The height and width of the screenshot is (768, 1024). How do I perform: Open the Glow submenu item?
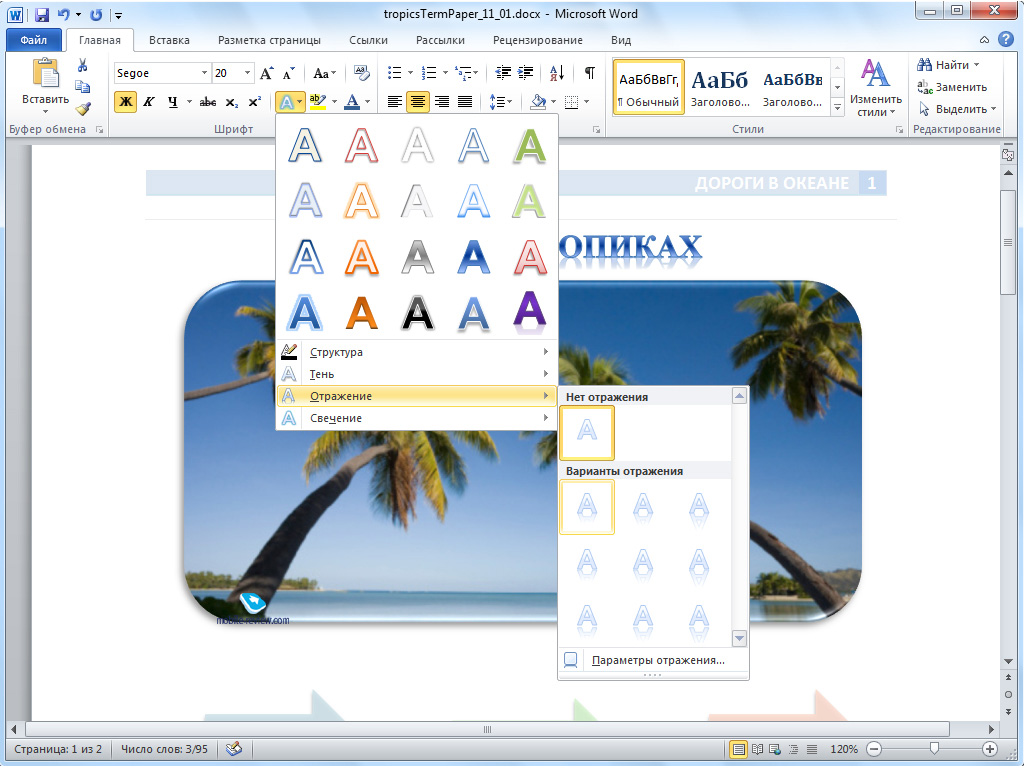[x=417, y=418]
